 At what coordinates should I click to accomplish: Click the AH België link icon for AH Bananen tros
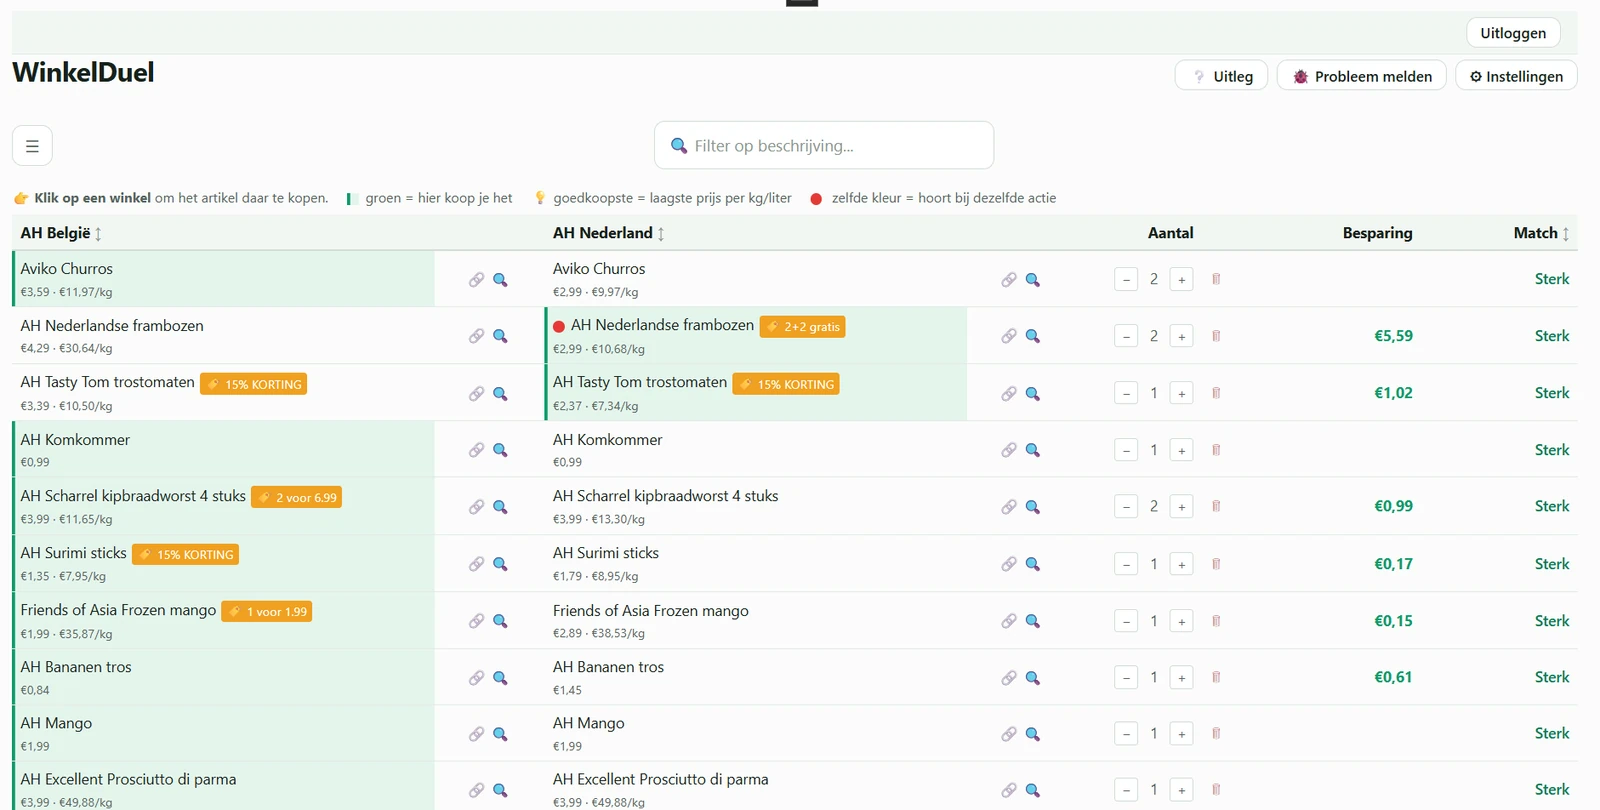[x=477, y=678]
